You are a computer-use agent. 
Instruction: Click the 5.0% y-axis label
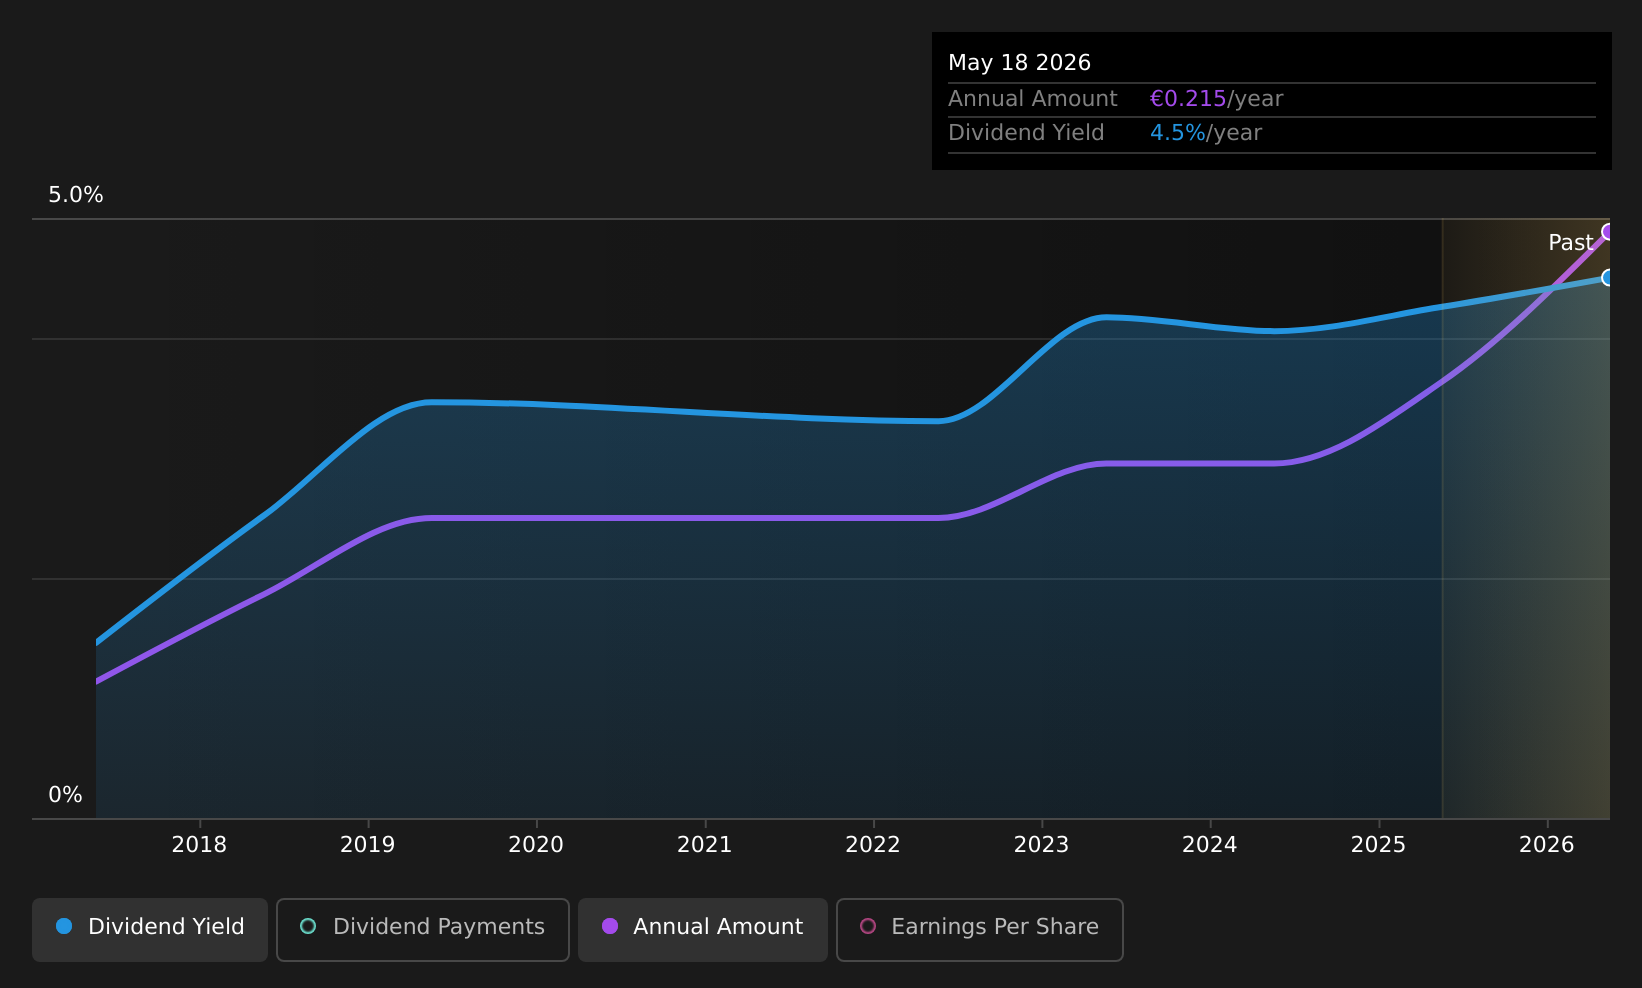click(x=76, y=195)
